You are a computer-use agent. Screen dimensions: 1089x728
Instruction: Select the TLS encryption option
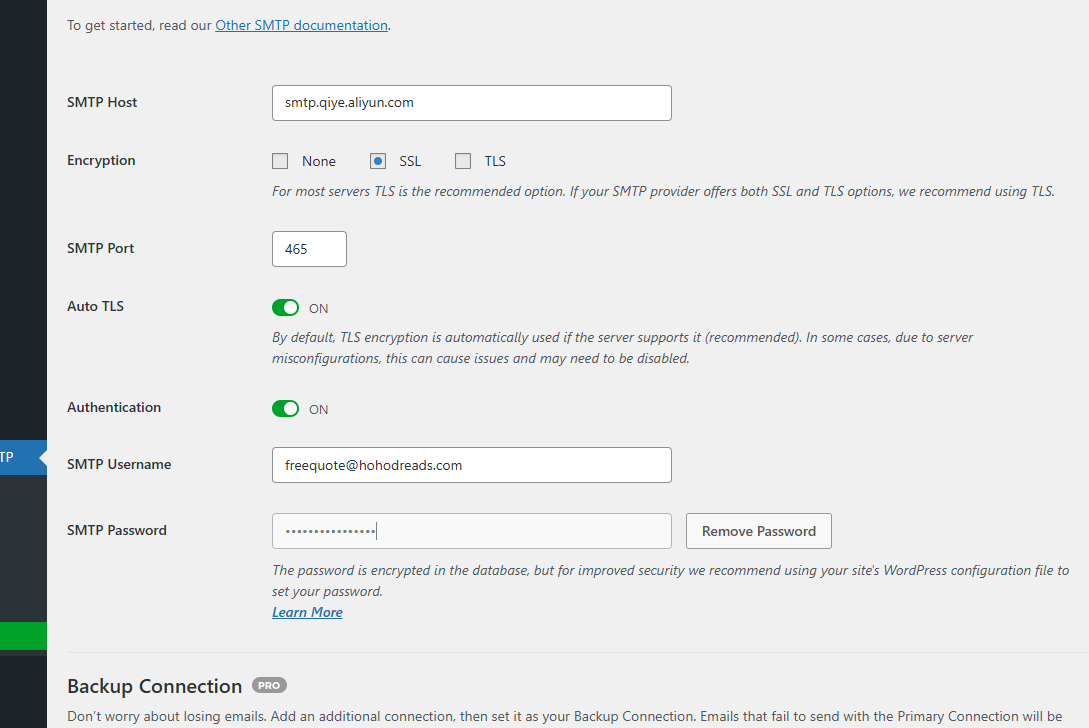[463, 161]
